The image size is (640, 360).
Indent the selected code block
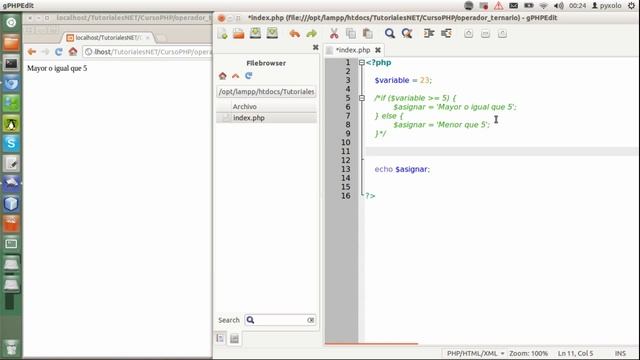pyautogui.click(x=429, y=33)
